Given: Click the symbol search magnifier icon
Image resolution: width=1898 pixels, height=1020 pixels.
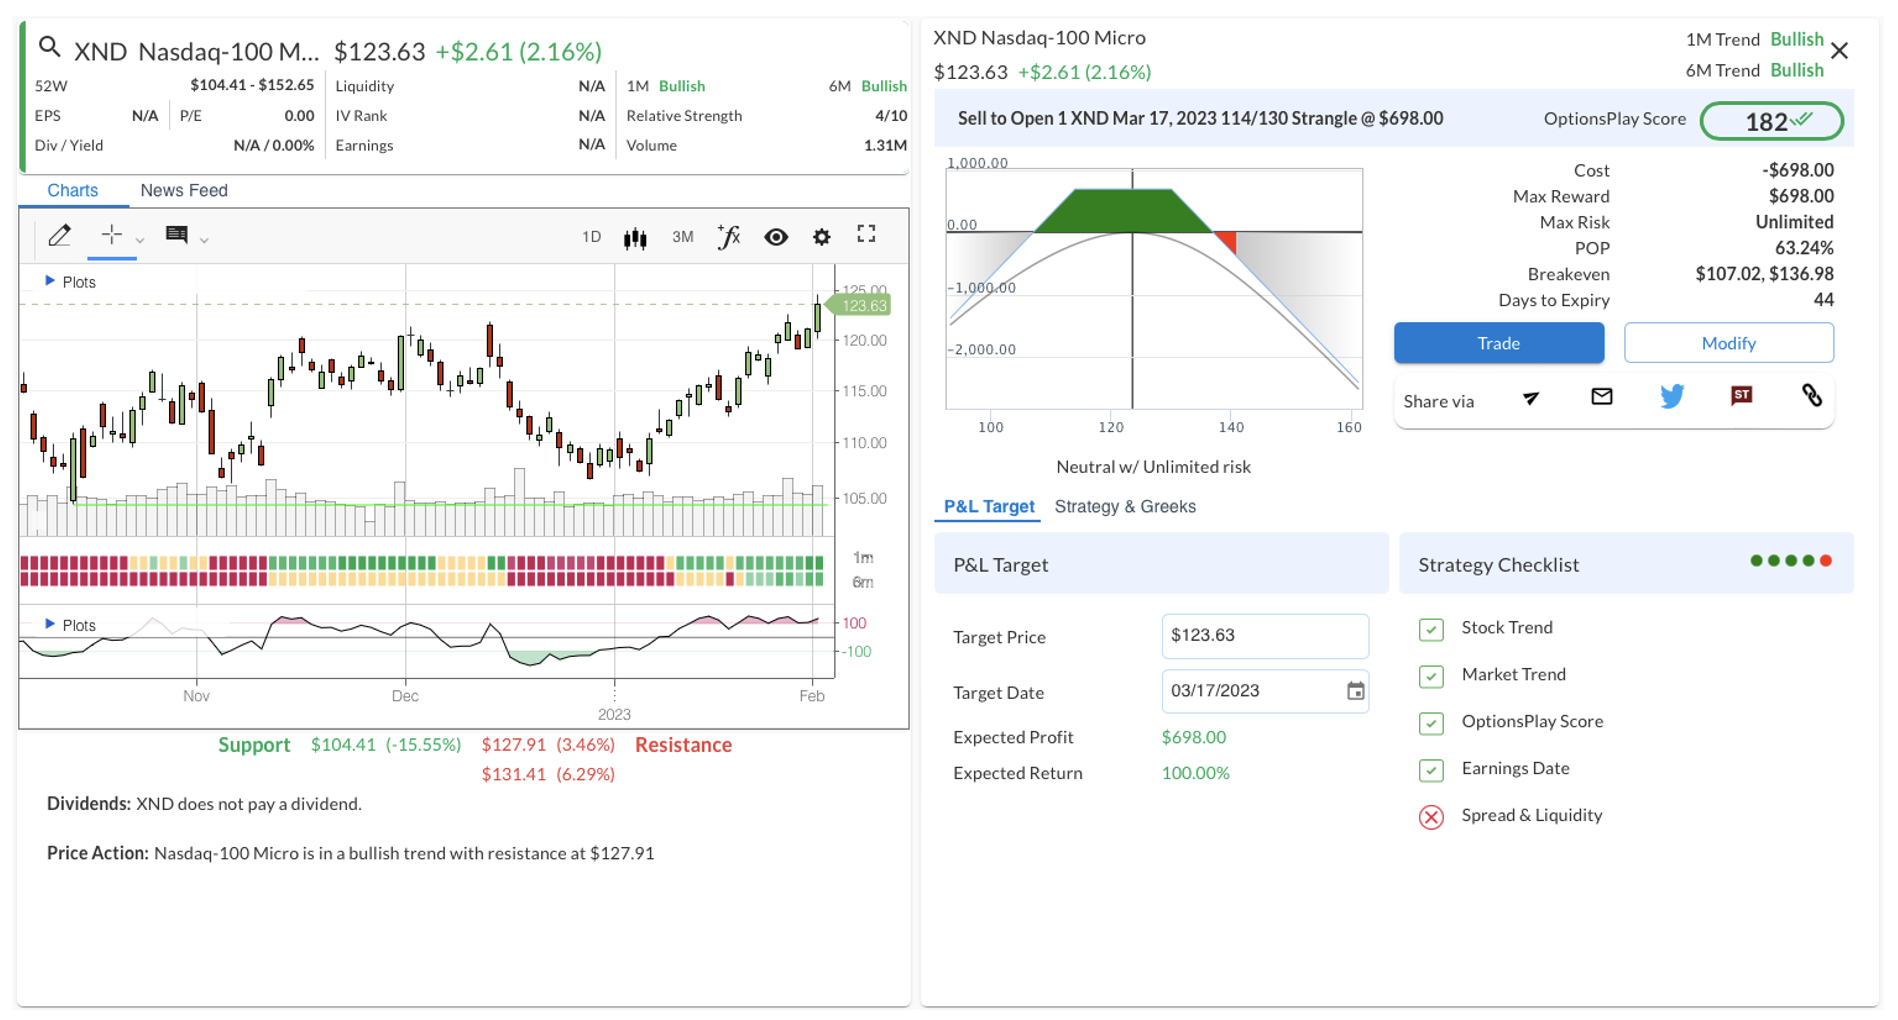Looking at the screenshot, I should [49, 47].
